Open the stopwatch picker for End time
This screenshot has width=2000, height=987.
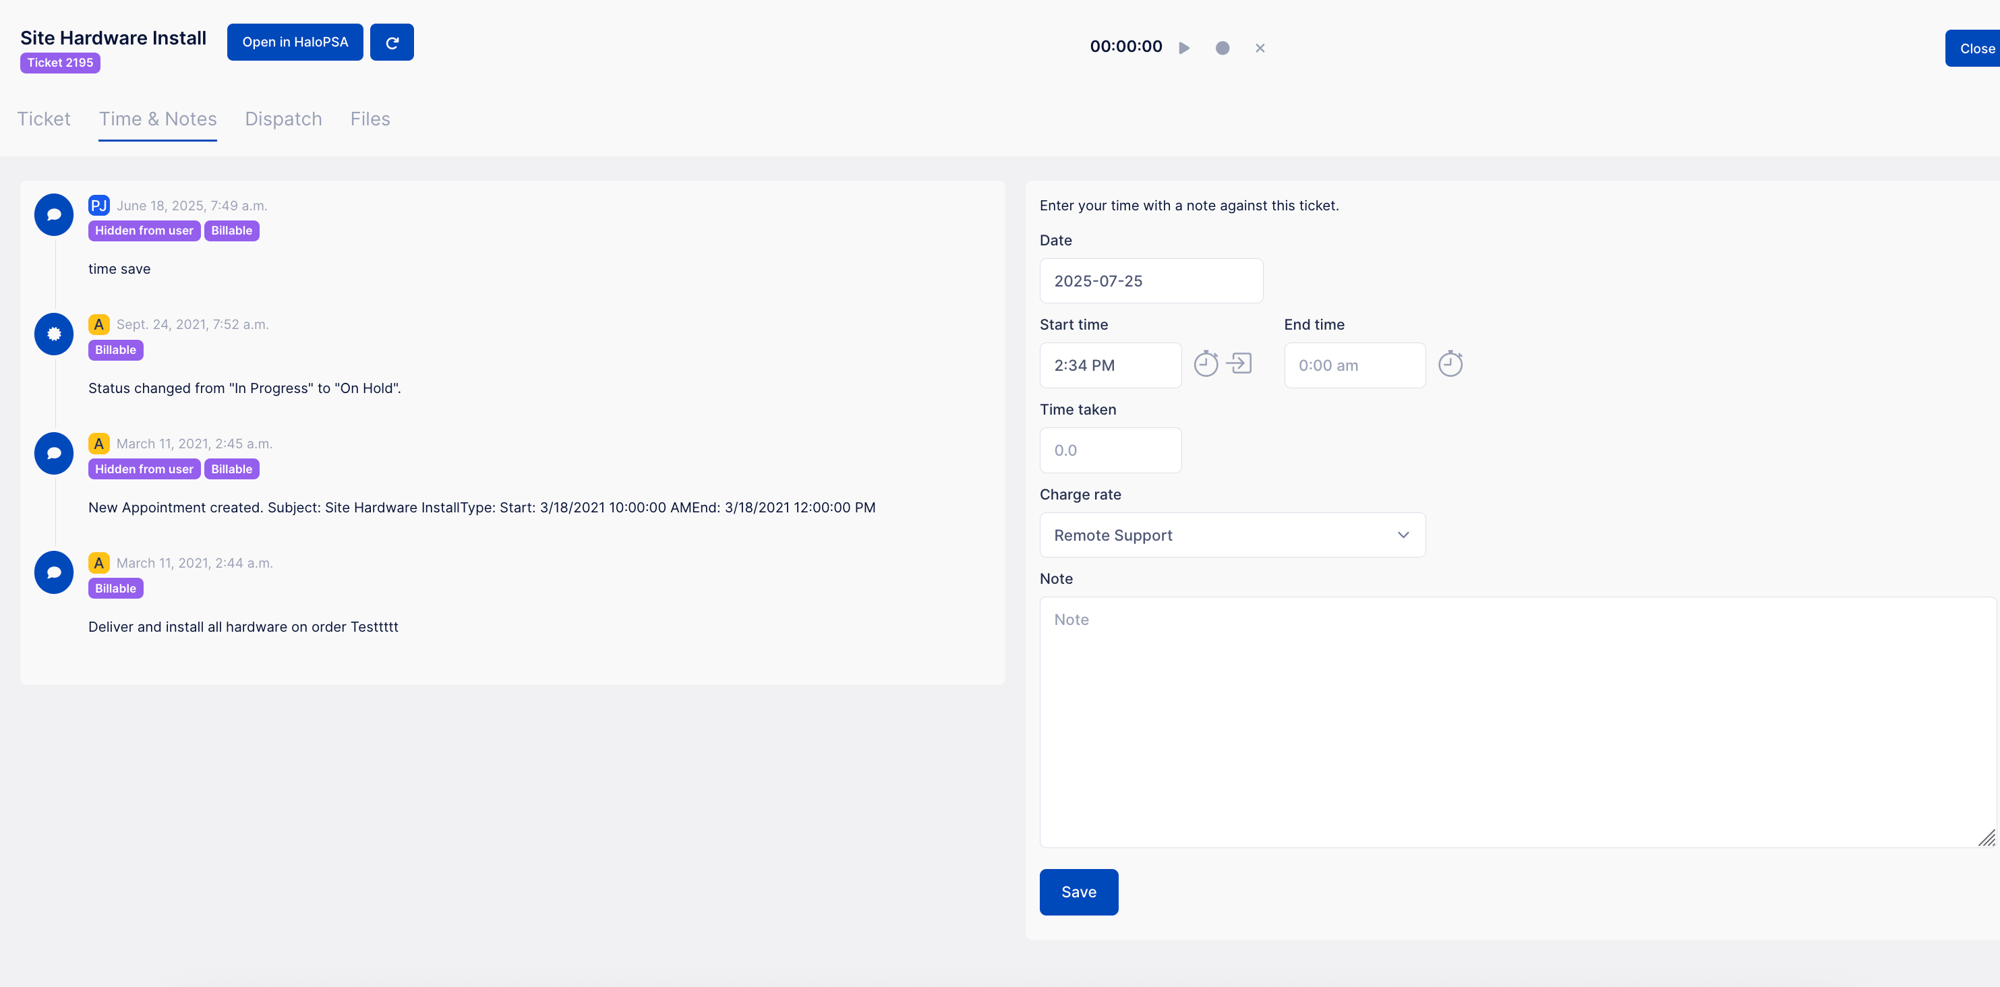click(1451, 364)
